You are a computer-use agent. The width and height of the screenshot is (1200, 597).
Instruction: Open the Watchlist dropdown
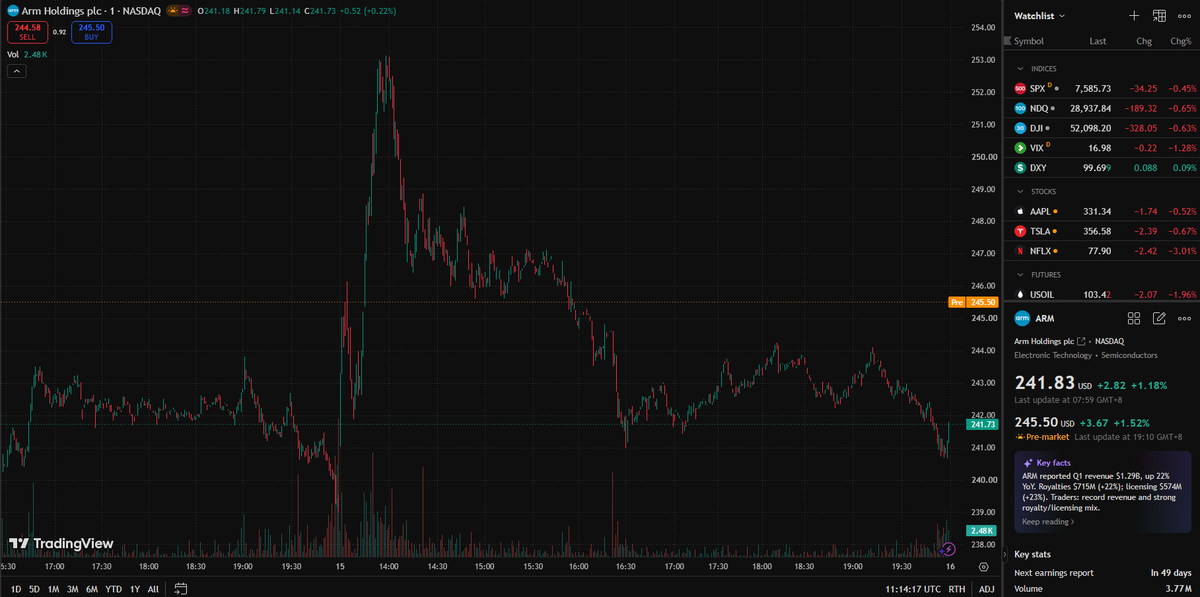[1040, 15]
